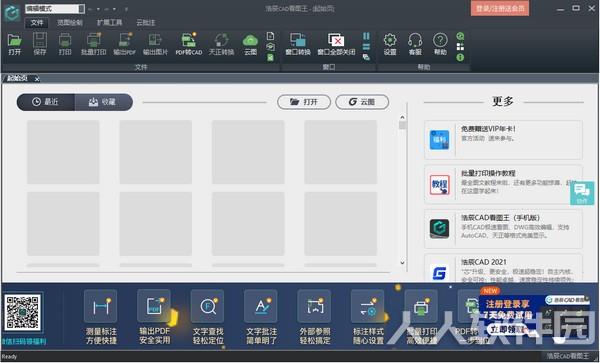Viewport: 600px width, 363px height.
Task: Contact 客服 support headset icon
Action: pyautogui.click(x=415, y=44)
